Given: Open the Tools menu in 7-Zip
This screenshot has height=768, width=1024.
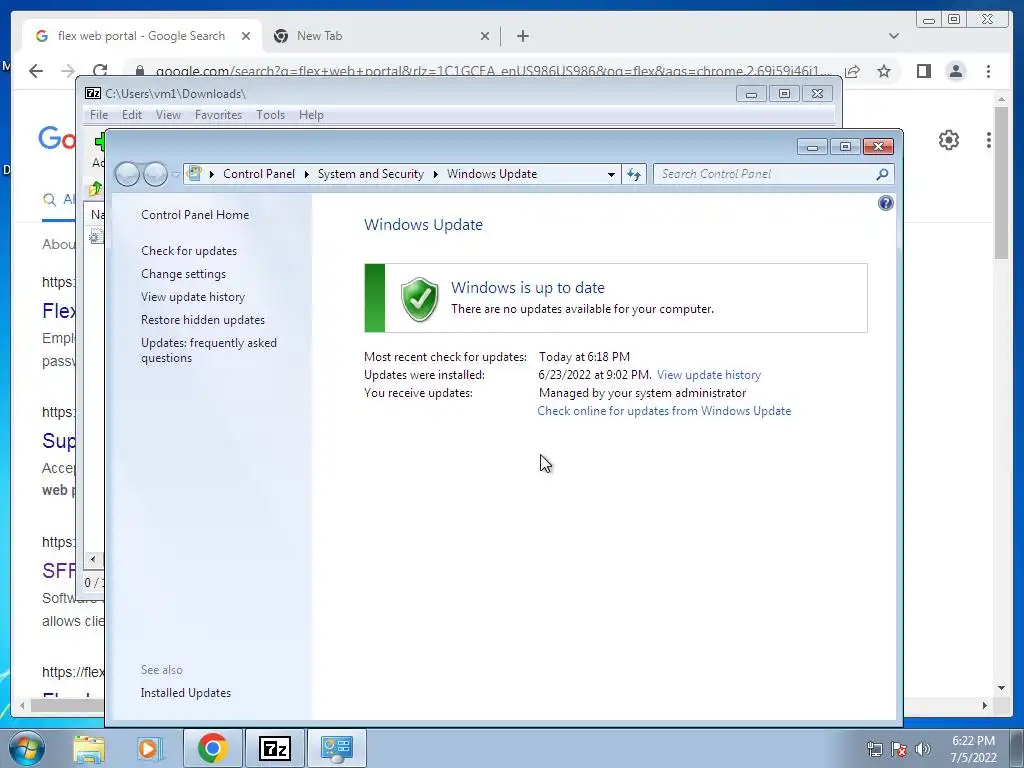Looking at the screenshot, I should [270, 115].
